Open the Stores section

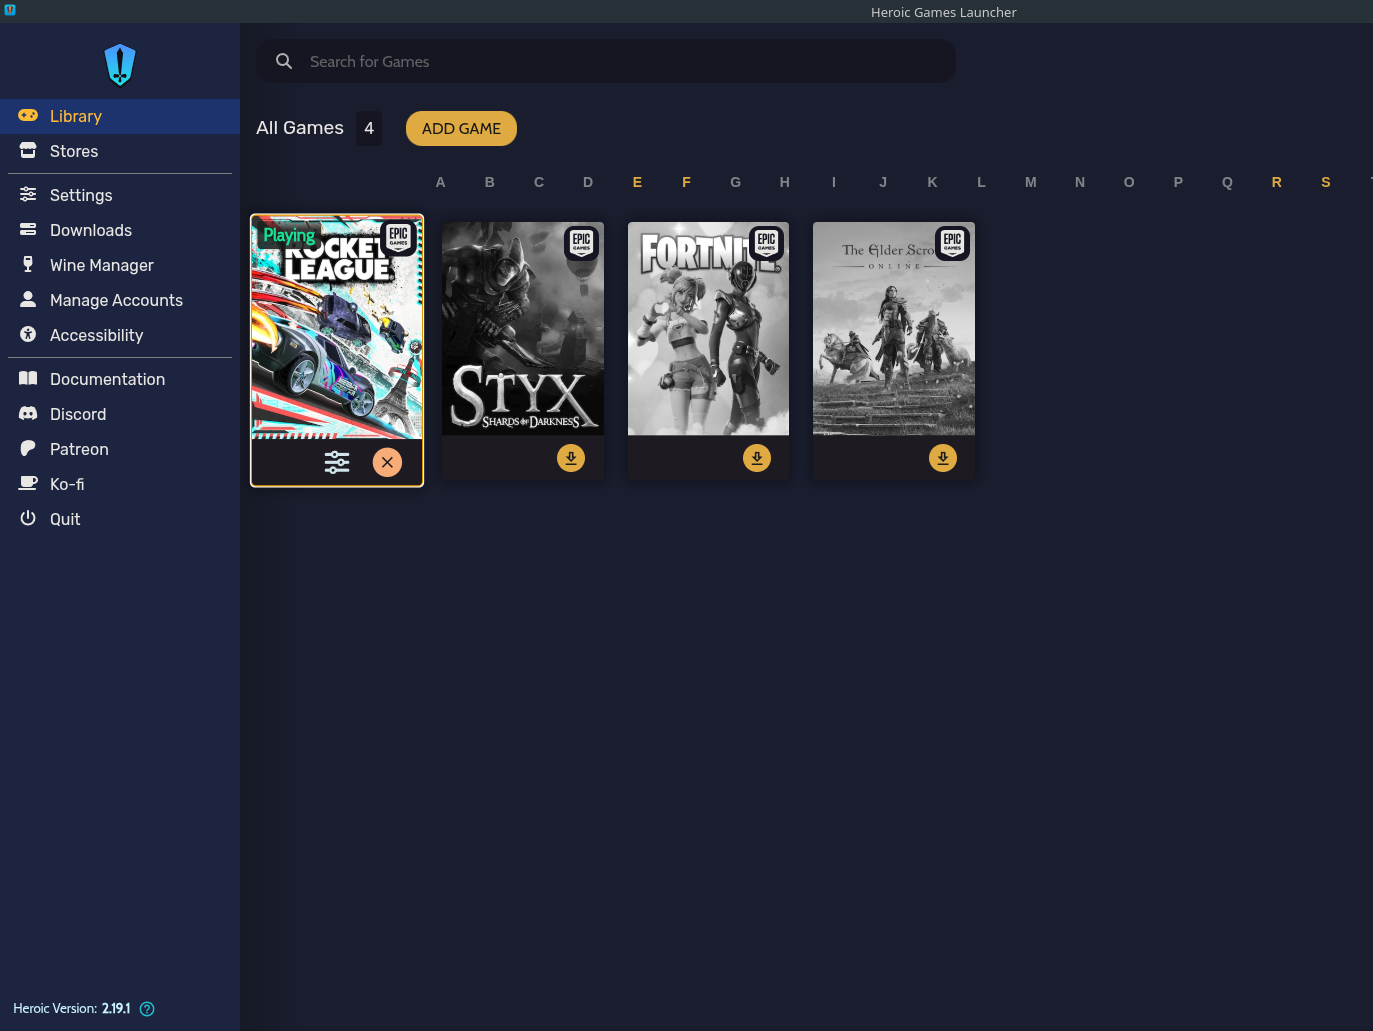[120, 151]
